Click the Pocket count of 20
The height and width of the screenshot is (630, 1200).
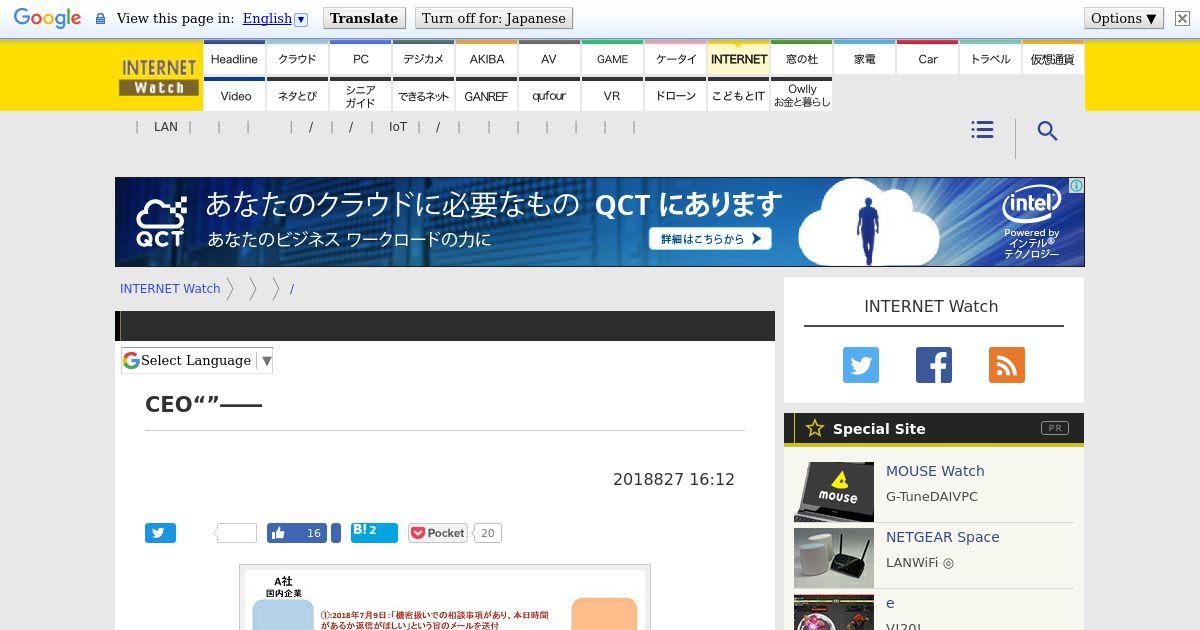click(x=487, y=533)
